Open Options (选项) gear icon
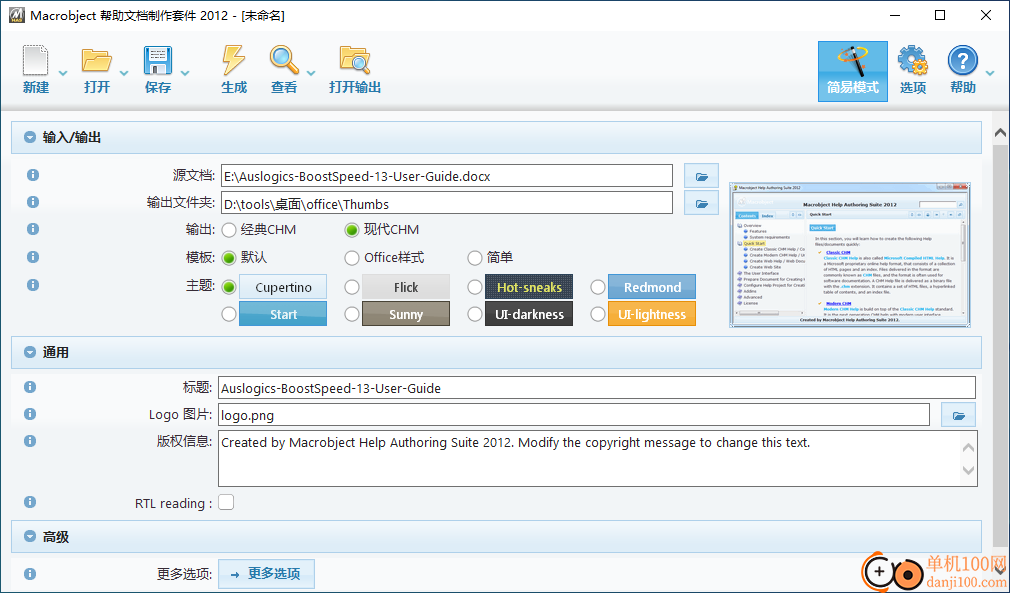The height and width of the screenshot is (593, 1010). pos(913,62)
